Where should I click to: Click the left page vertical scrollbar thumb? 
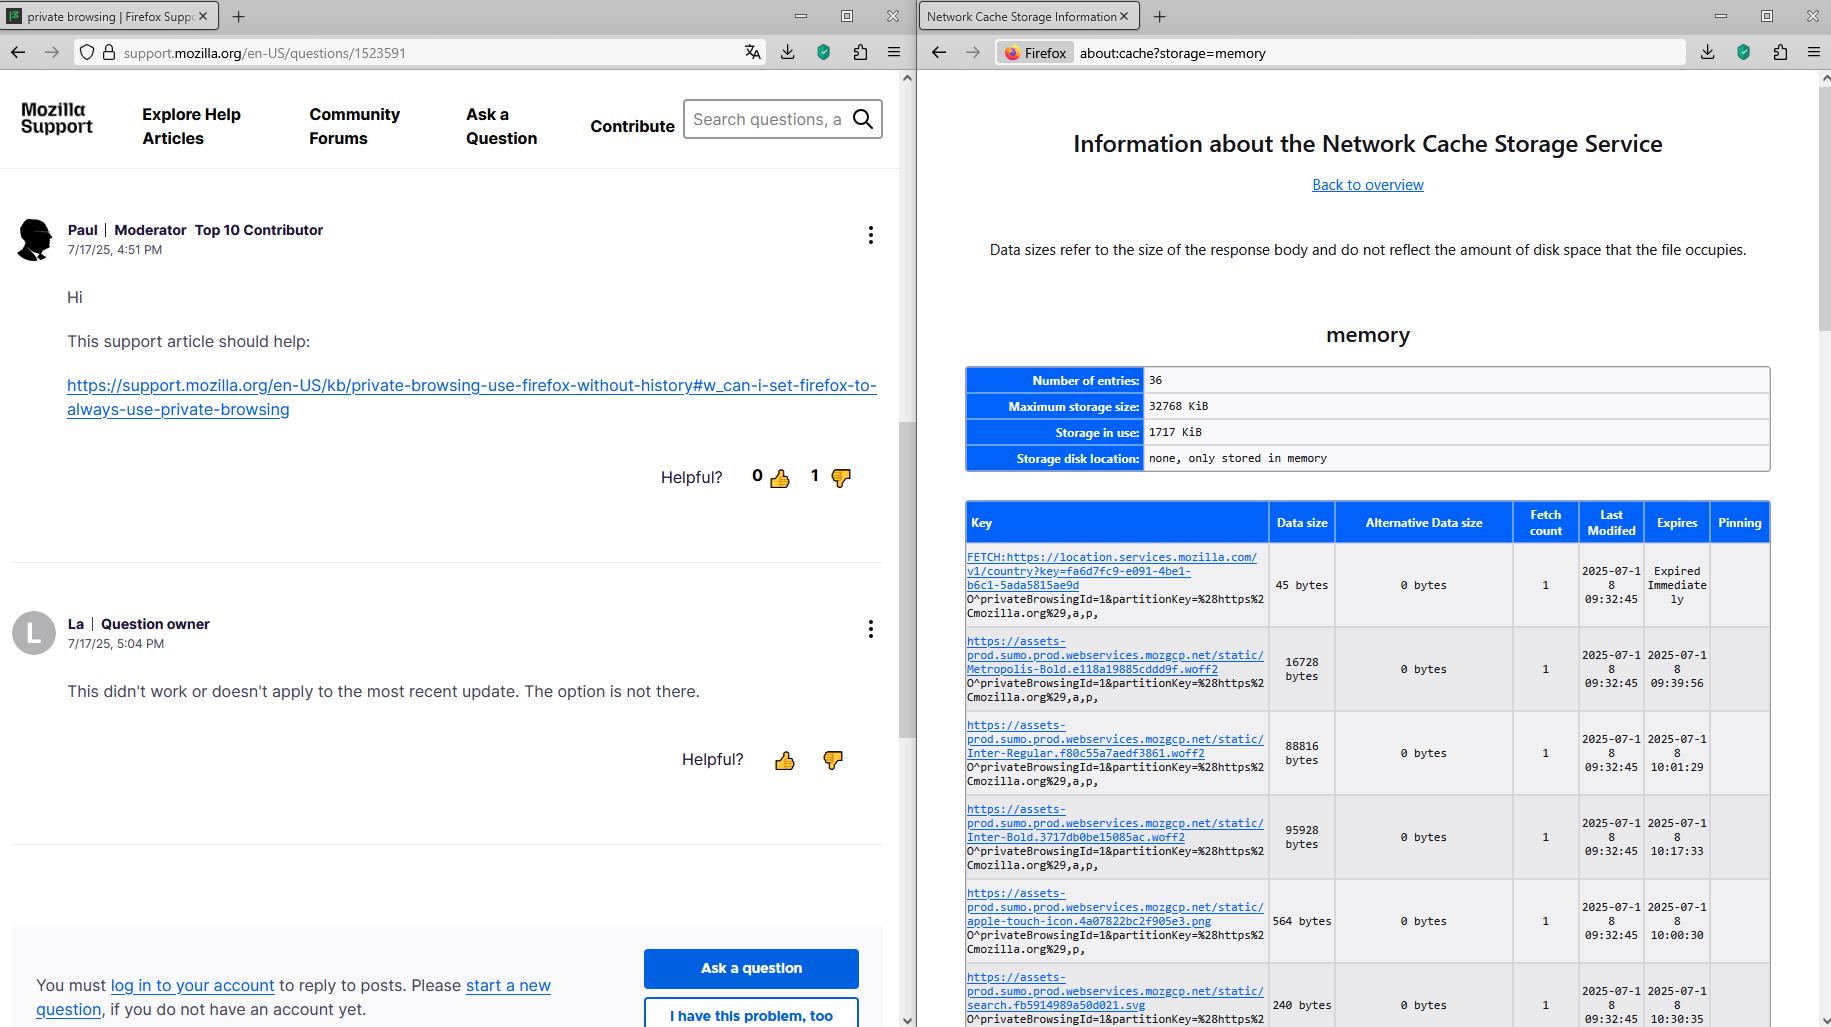(x=907, y=580)
